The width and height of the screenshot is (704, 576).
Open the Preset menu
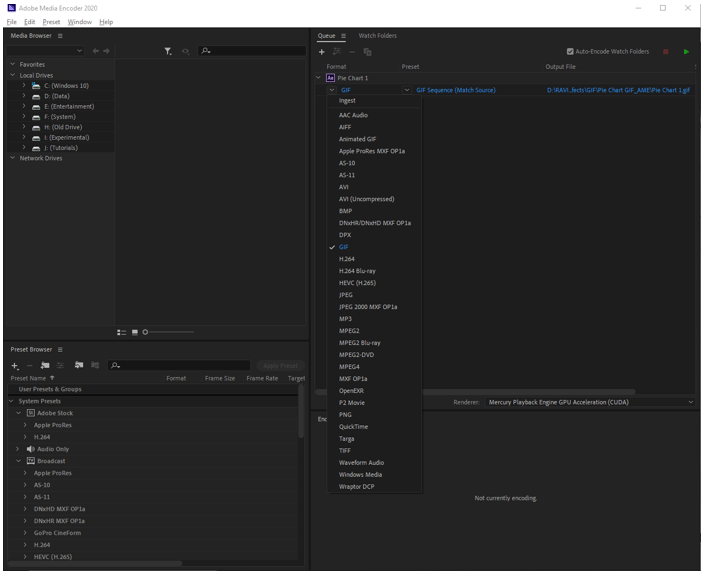tap(51, 22)
